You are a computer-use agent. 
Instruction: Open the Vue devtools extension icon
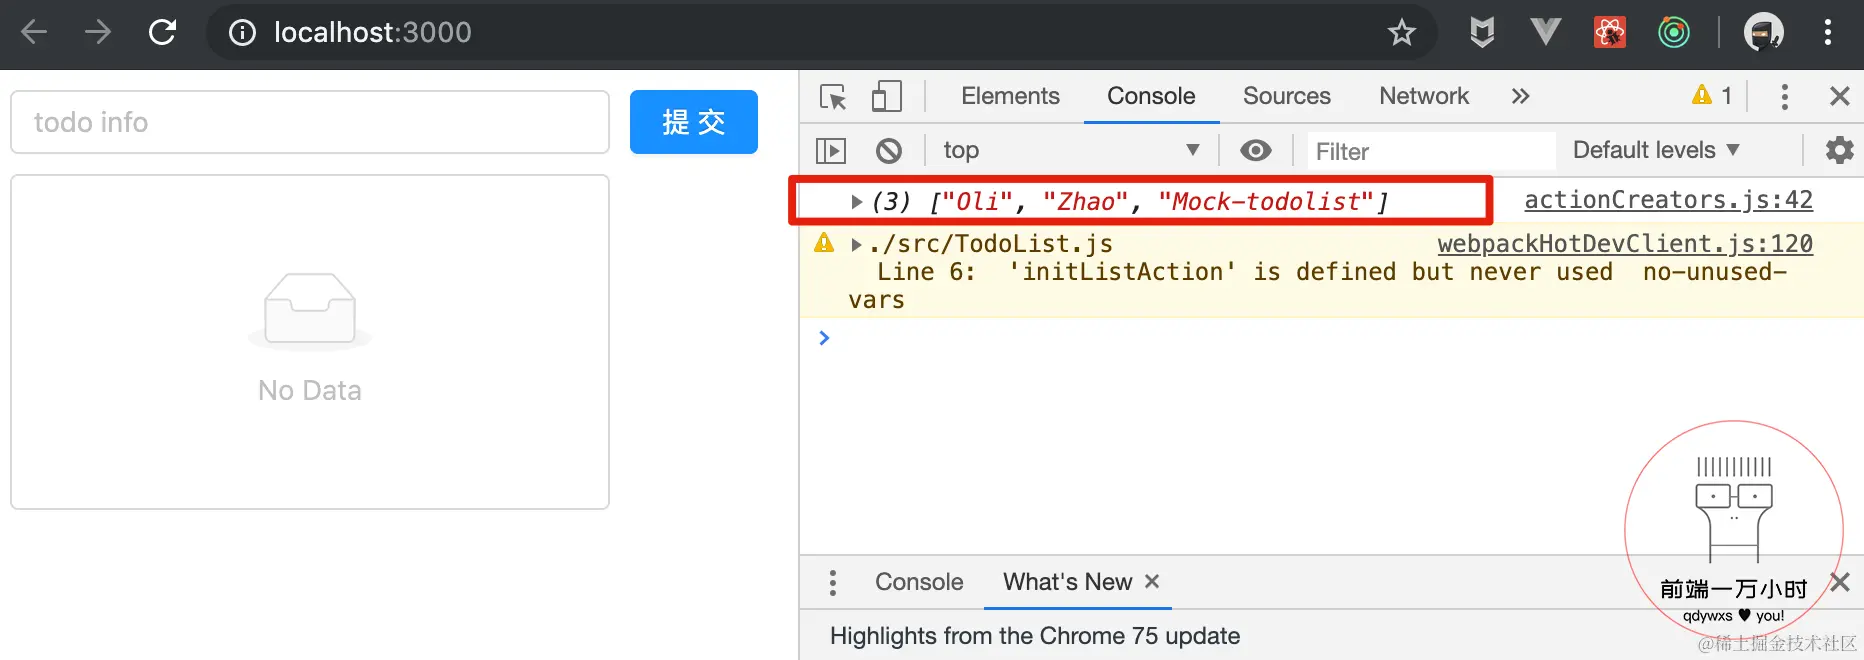[x=1546, y=32]
